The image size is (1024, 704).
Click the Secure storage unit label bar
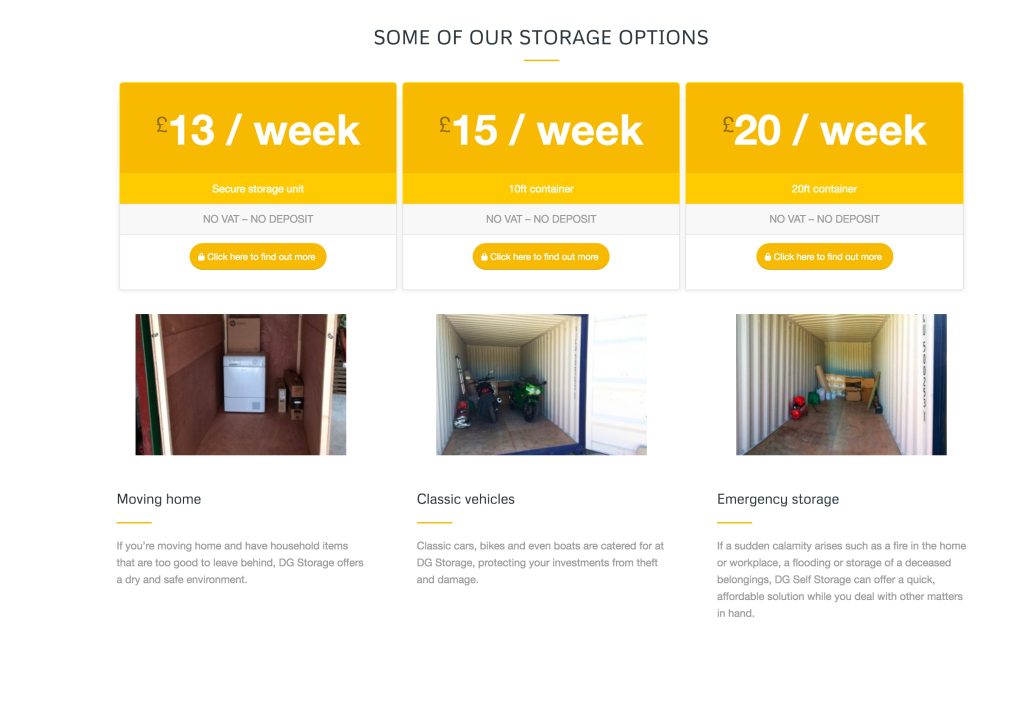(258, 188)
